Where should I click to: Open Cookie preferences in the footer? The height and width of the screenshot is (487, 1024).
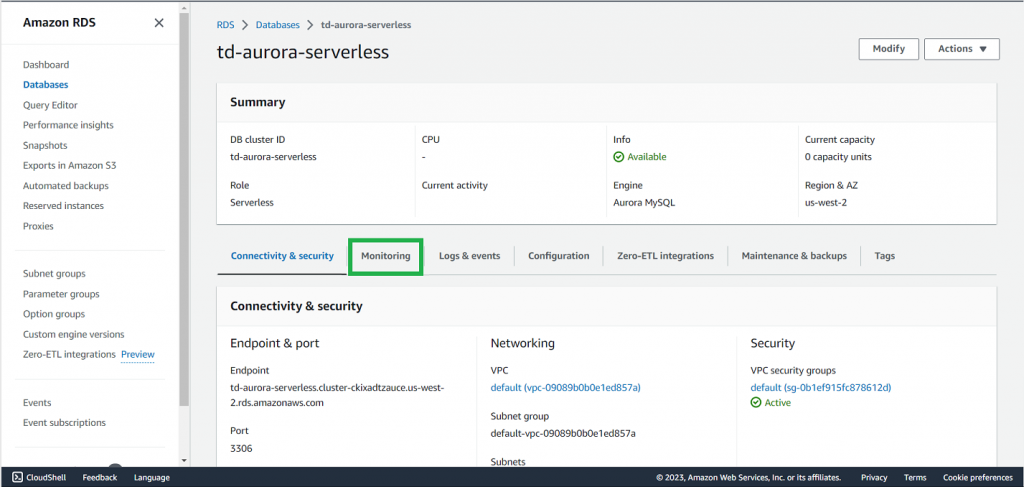pyautogui.click(x=977, y=478)
